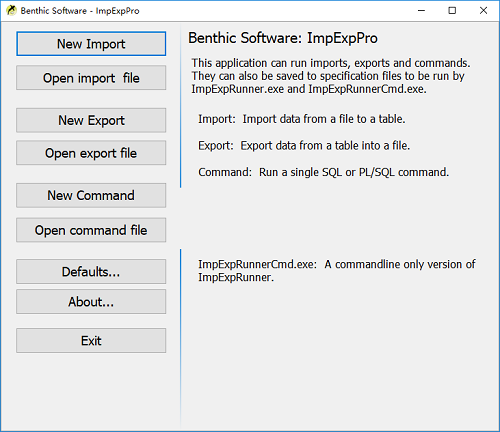Start a New Export

[91, 120]
